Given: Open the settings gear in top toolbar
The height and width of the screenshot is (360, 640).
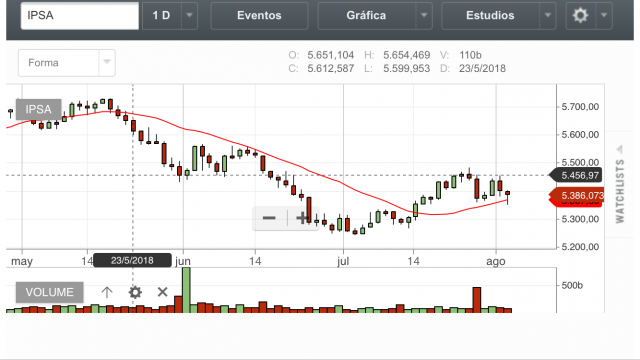Looking at the screenshot, I should coord(580,16).
